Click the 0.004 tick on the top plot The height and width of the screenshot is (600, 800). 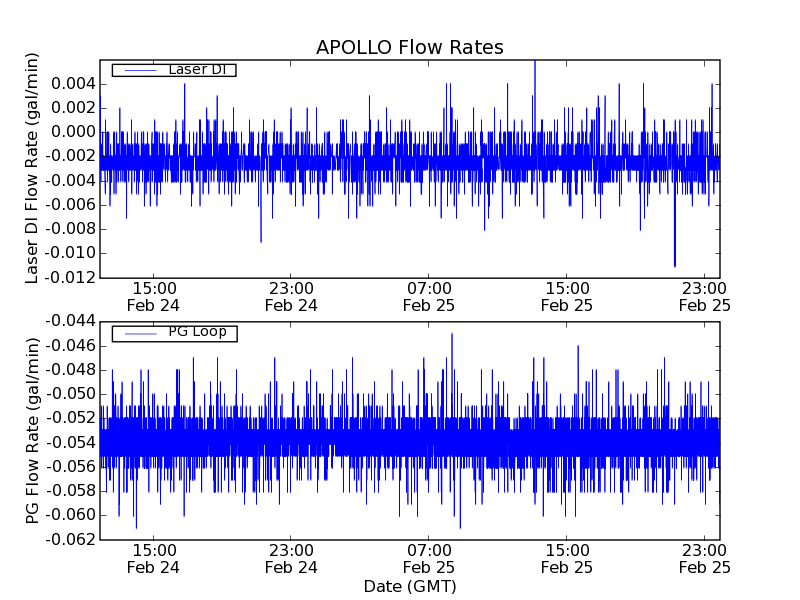click(68, 84)
